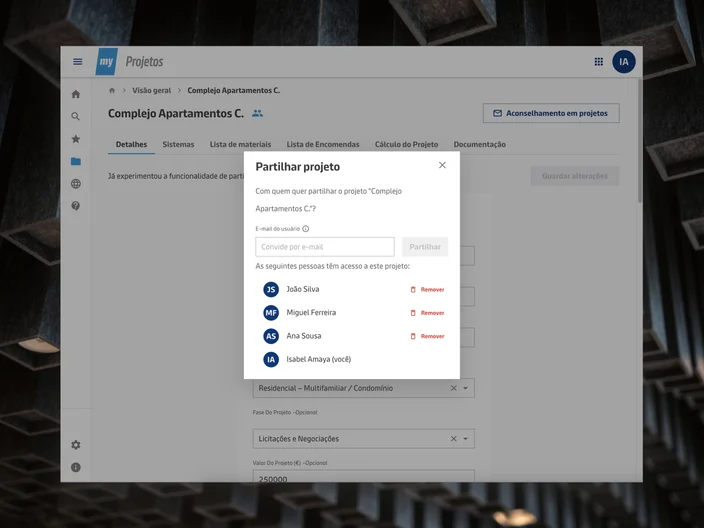This screenshot has height=528, width=704.
Task: Click the 'Isabel Amaya (você)' text
Action: pos(319,359)
